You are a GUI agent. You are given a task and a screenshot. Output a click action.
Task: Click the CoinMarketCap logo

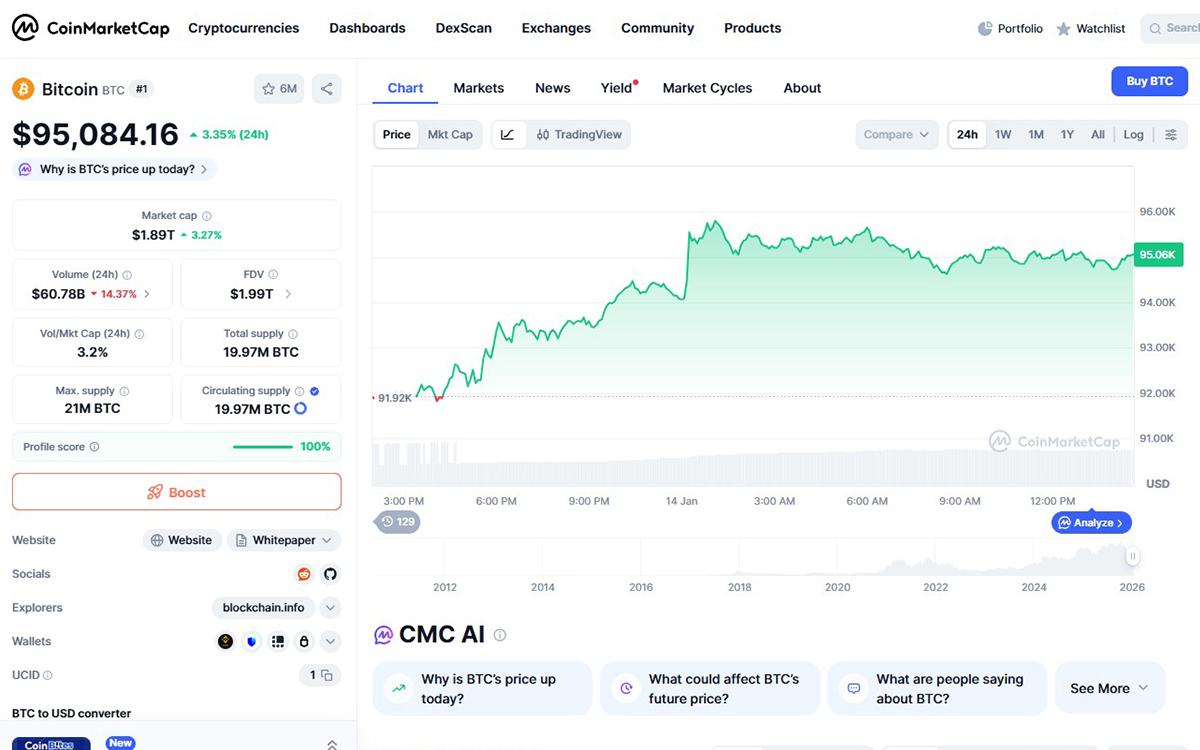(x=91, y=28)
